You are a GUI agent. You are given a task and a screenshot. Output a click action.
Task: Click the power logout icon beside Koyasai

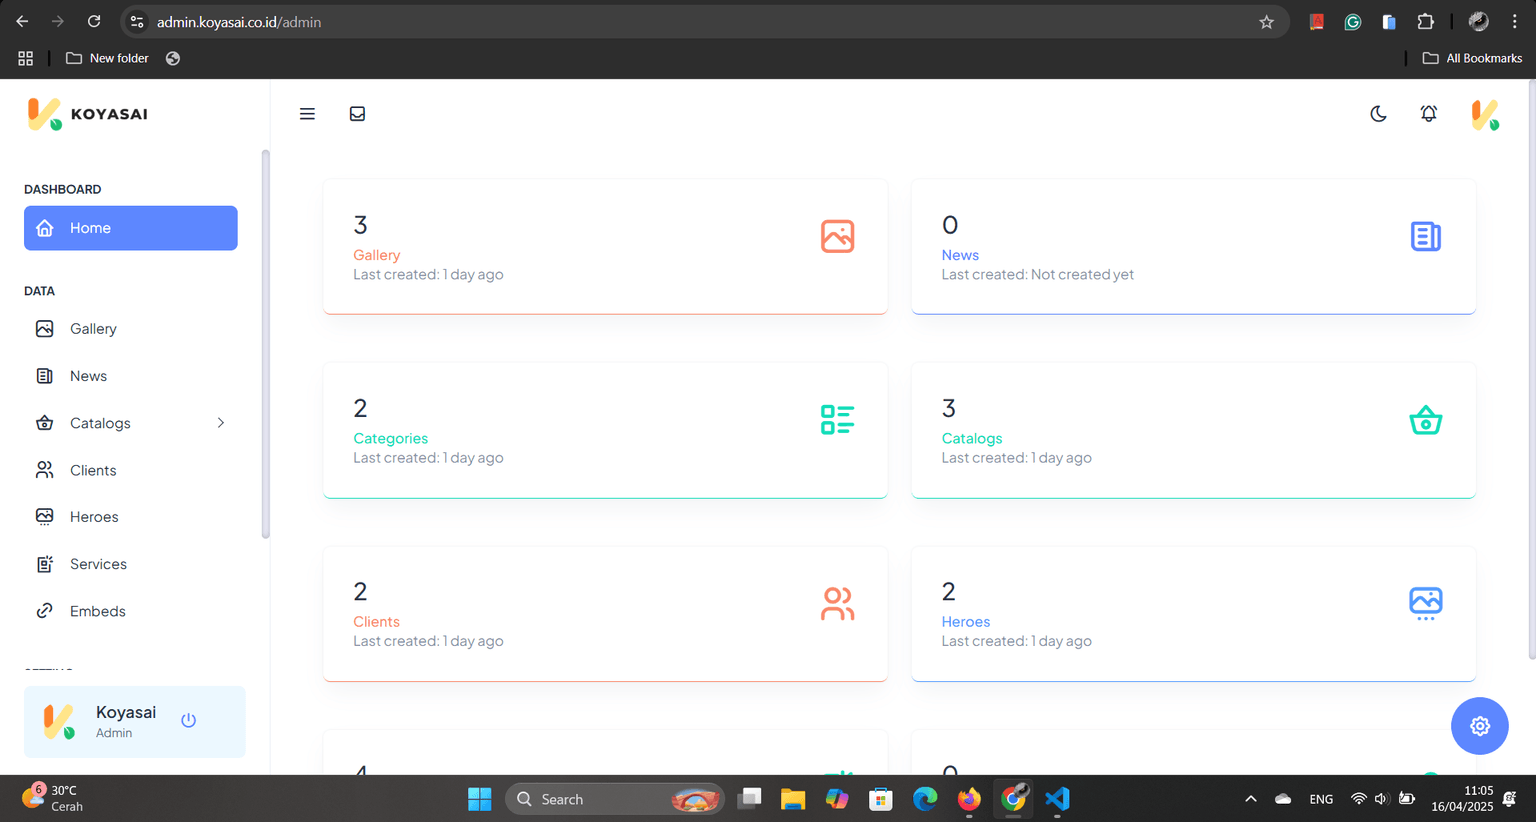188,720
